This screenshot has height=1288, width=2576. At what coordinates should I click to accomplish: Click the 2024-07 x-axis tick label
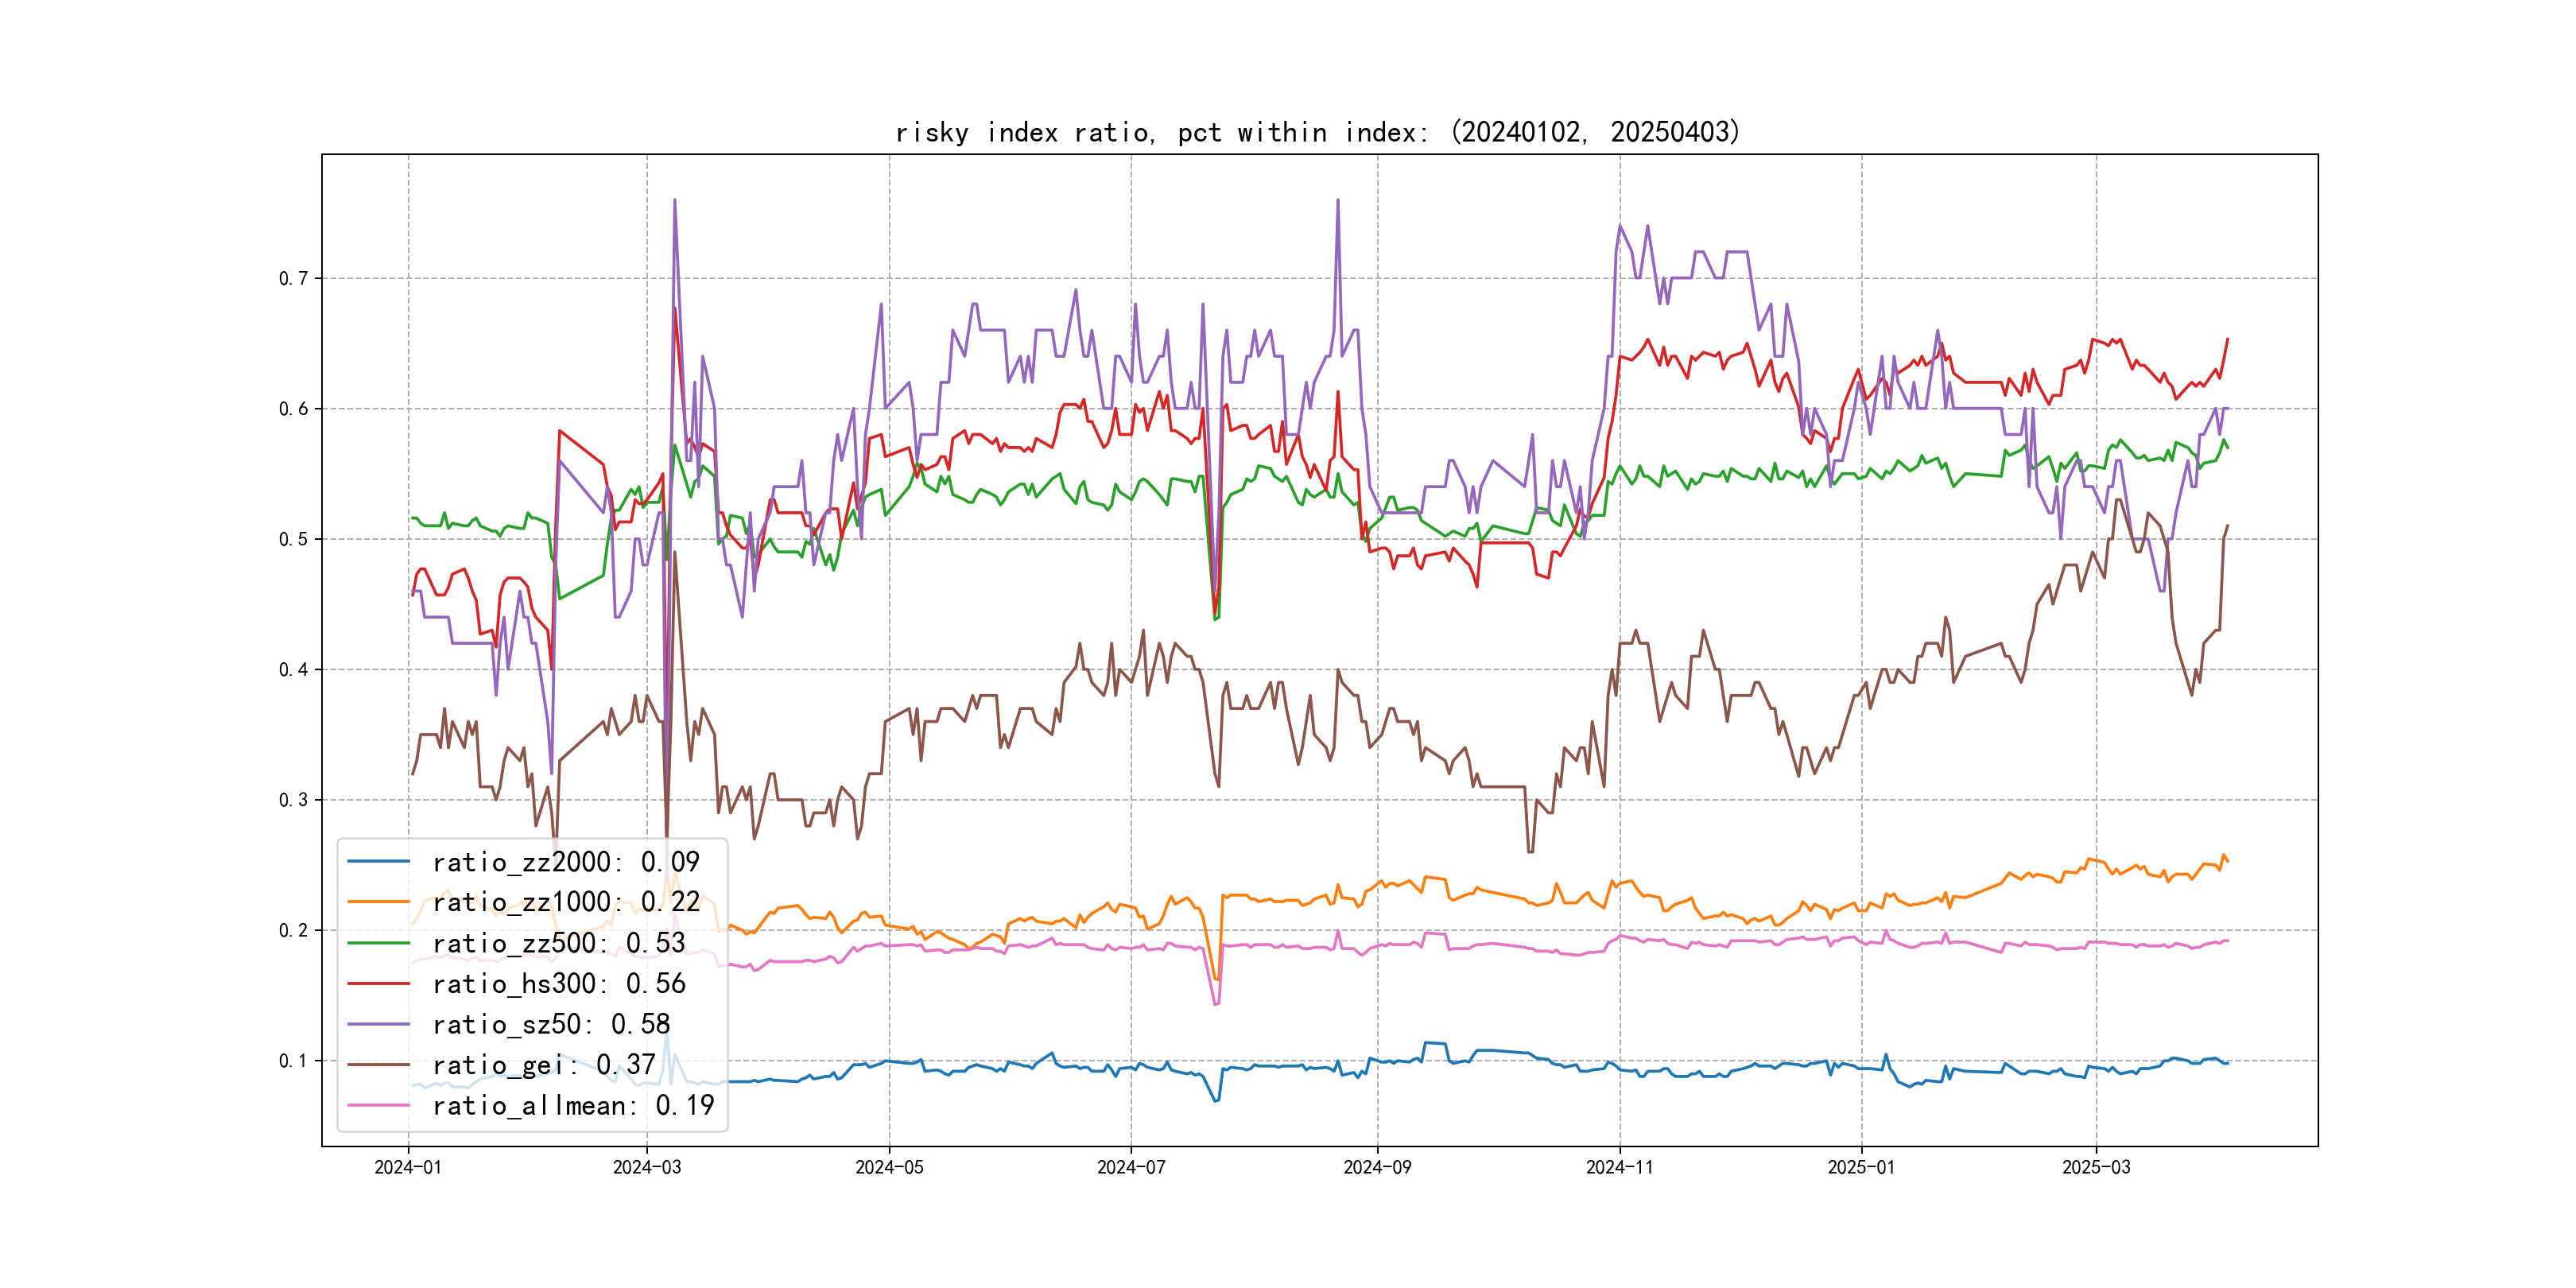click(x=1131, y=1167)
